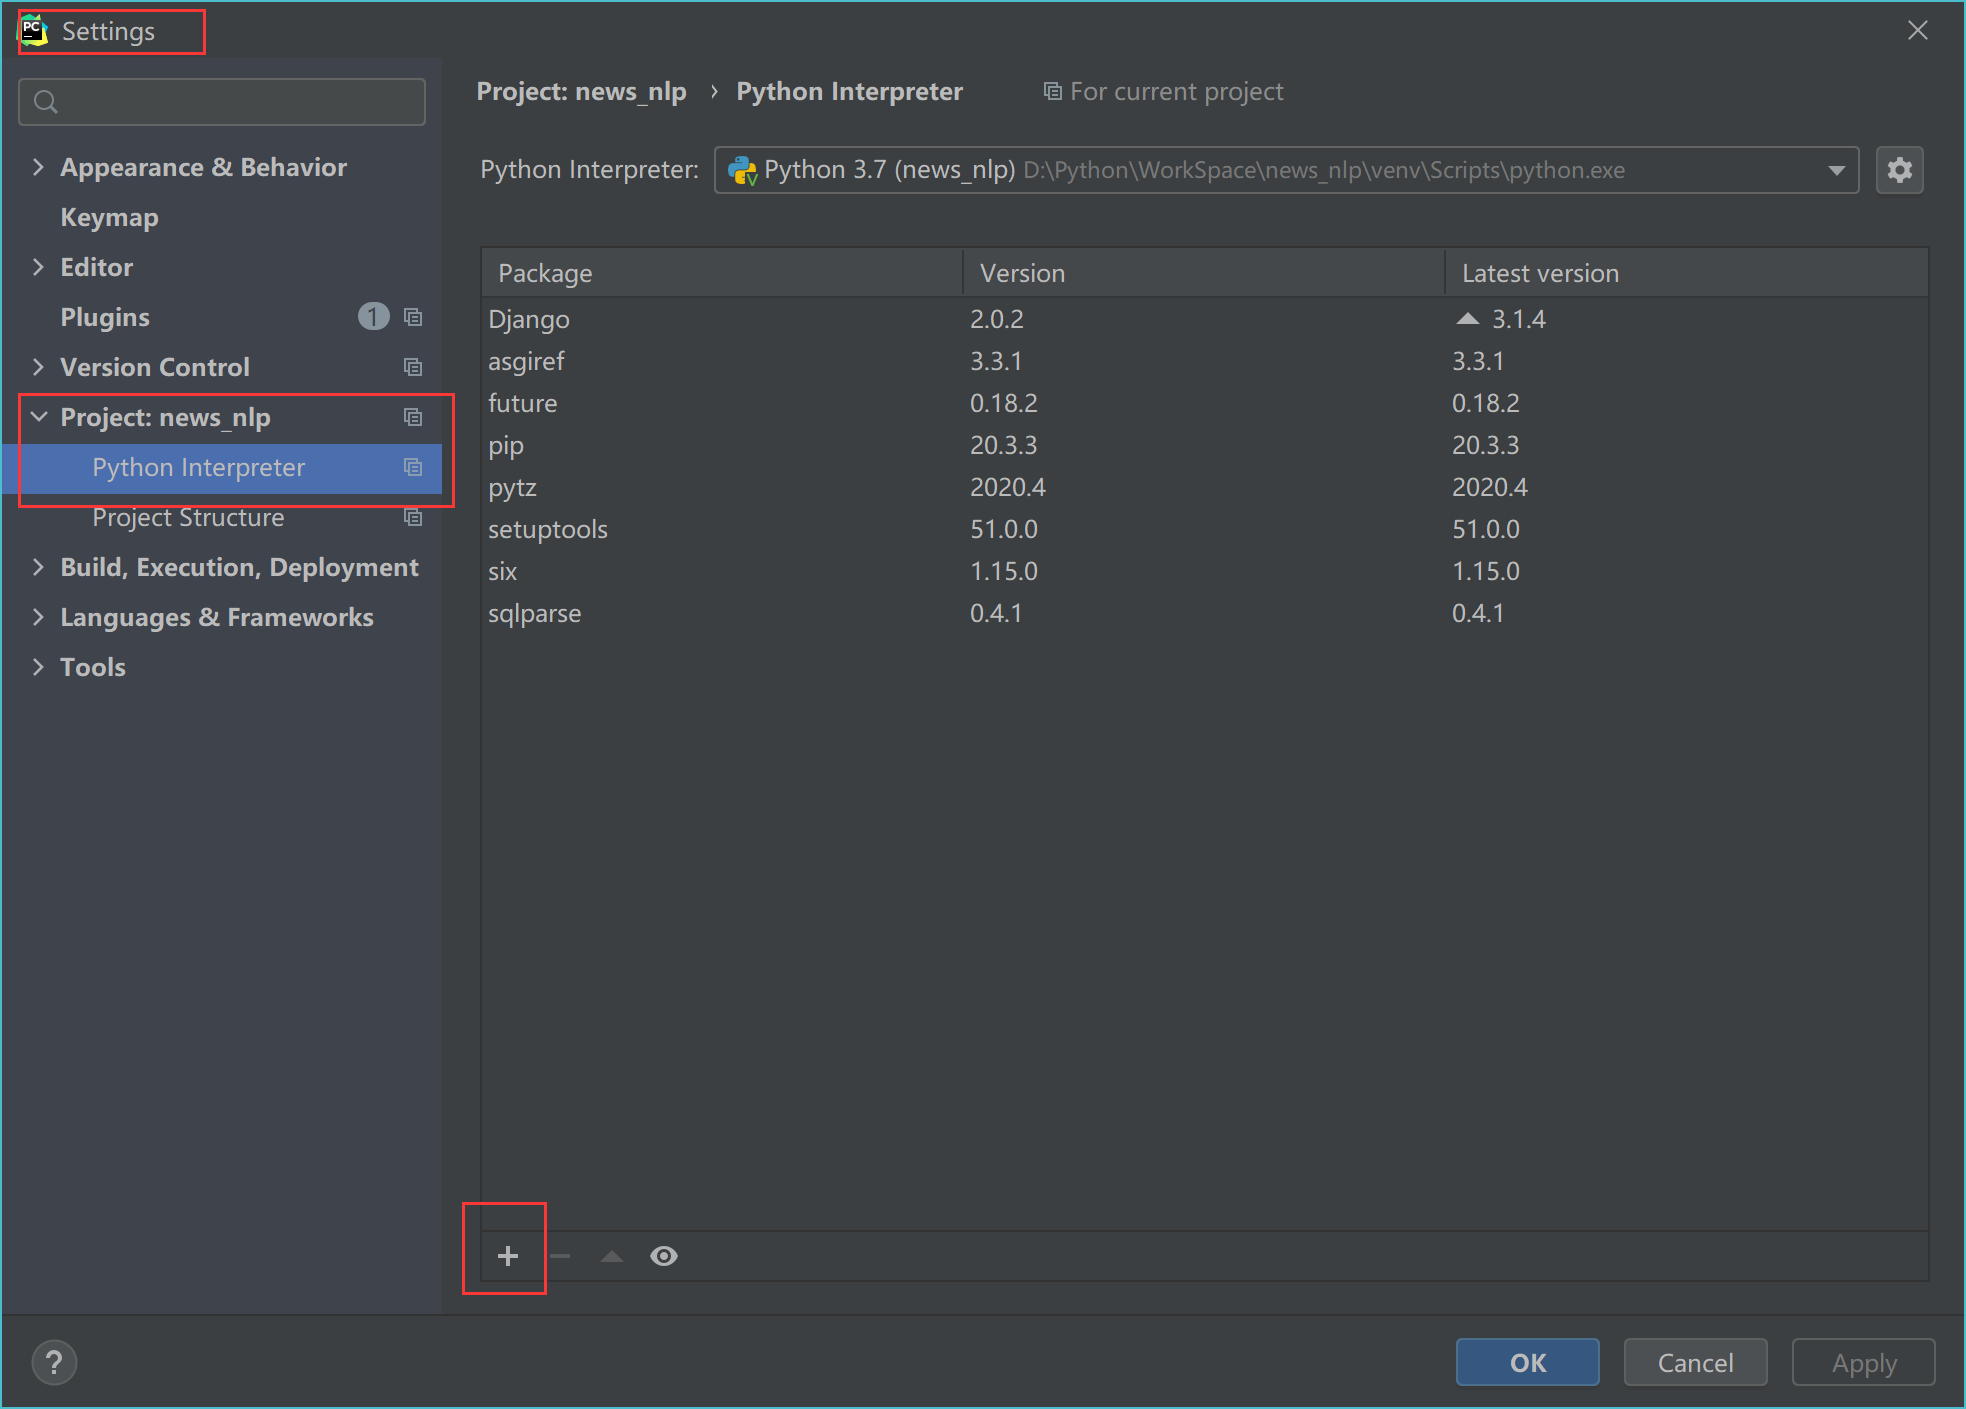
Task: Click the help question mark icon
Action: tap(54, 1362)
